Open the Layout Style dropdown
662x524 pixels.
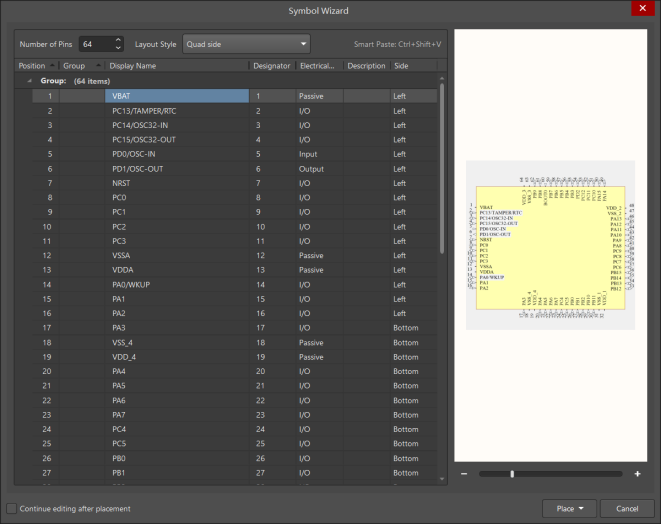pos(246,44)
